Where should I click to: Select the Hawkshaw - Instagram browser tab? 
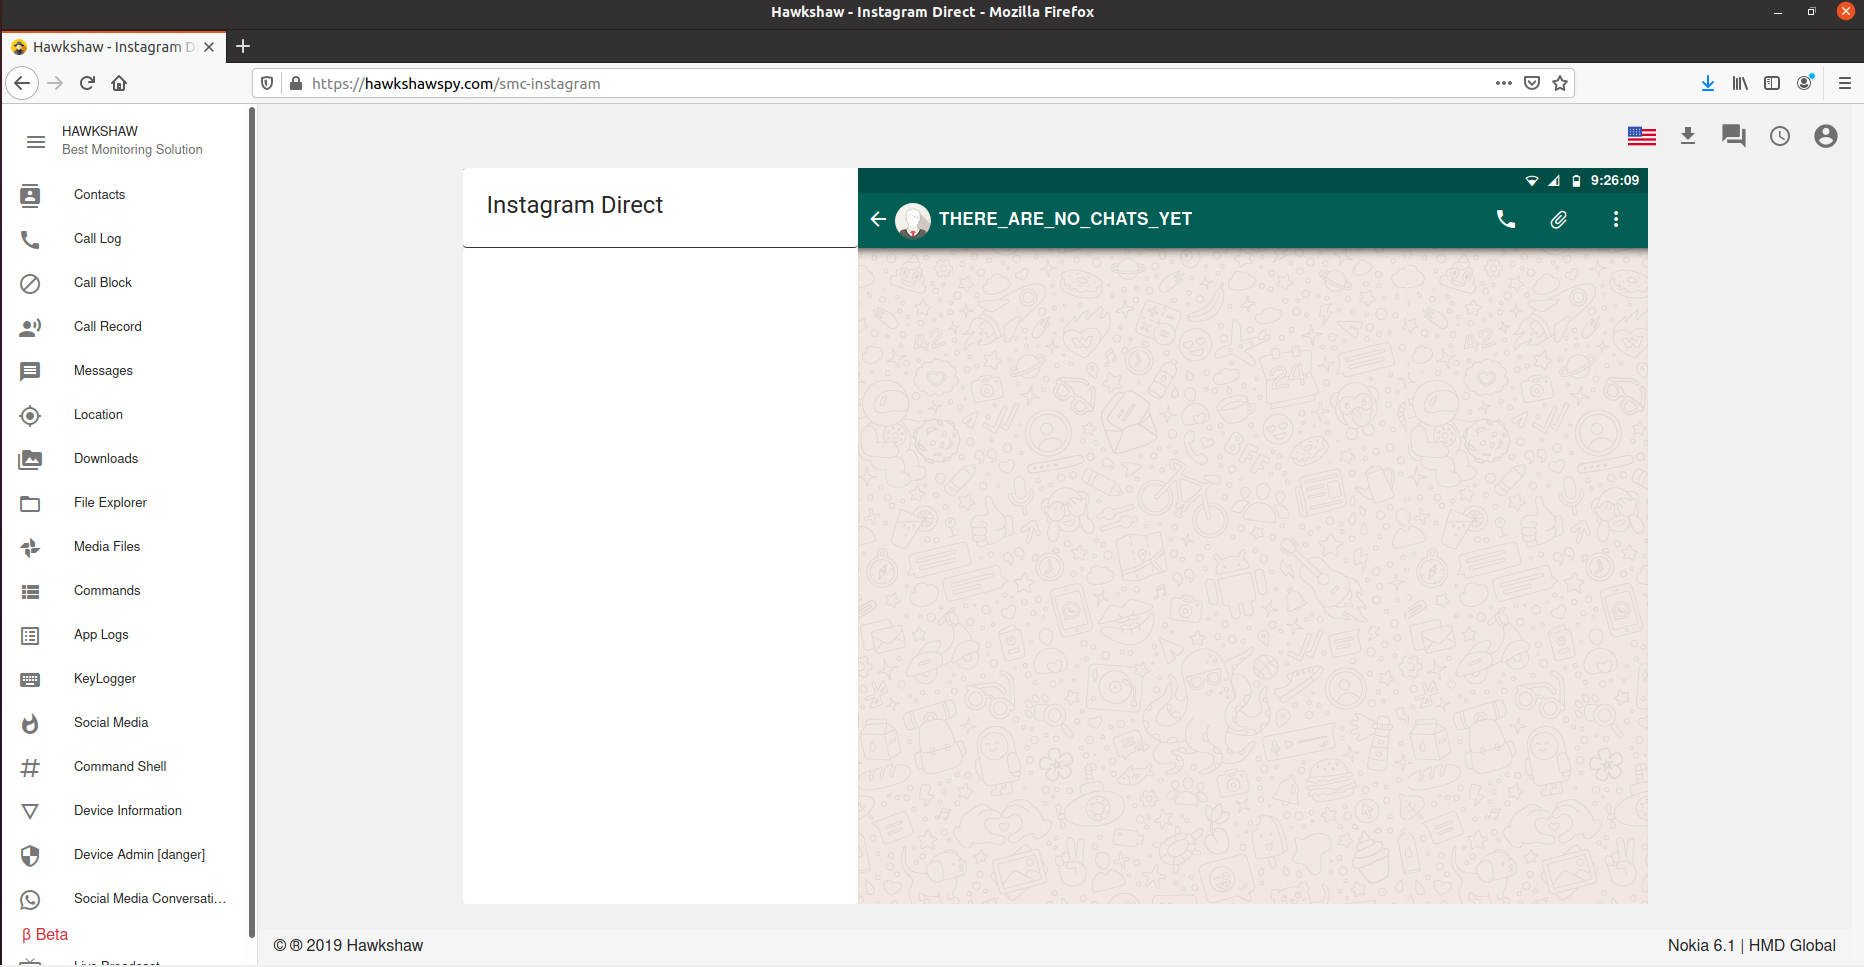(113, 47)
